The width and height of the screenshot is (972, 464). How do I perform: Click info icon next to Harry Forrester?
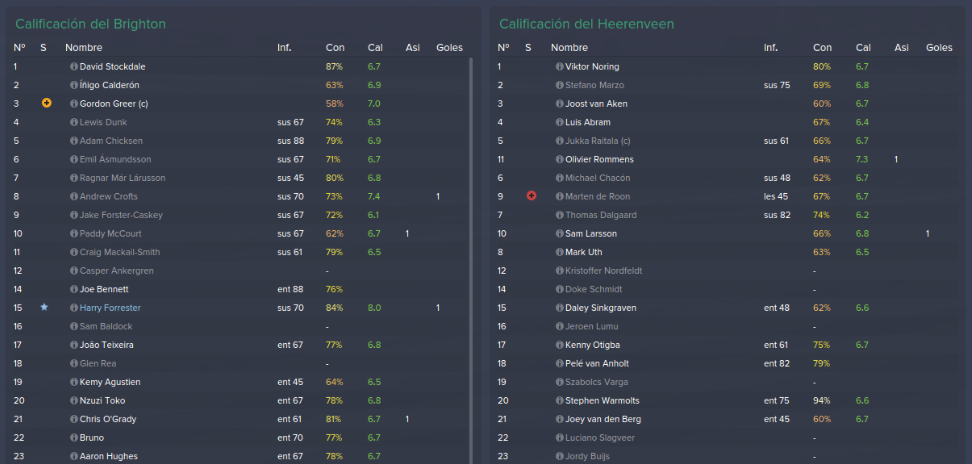[x=74, y=308]
